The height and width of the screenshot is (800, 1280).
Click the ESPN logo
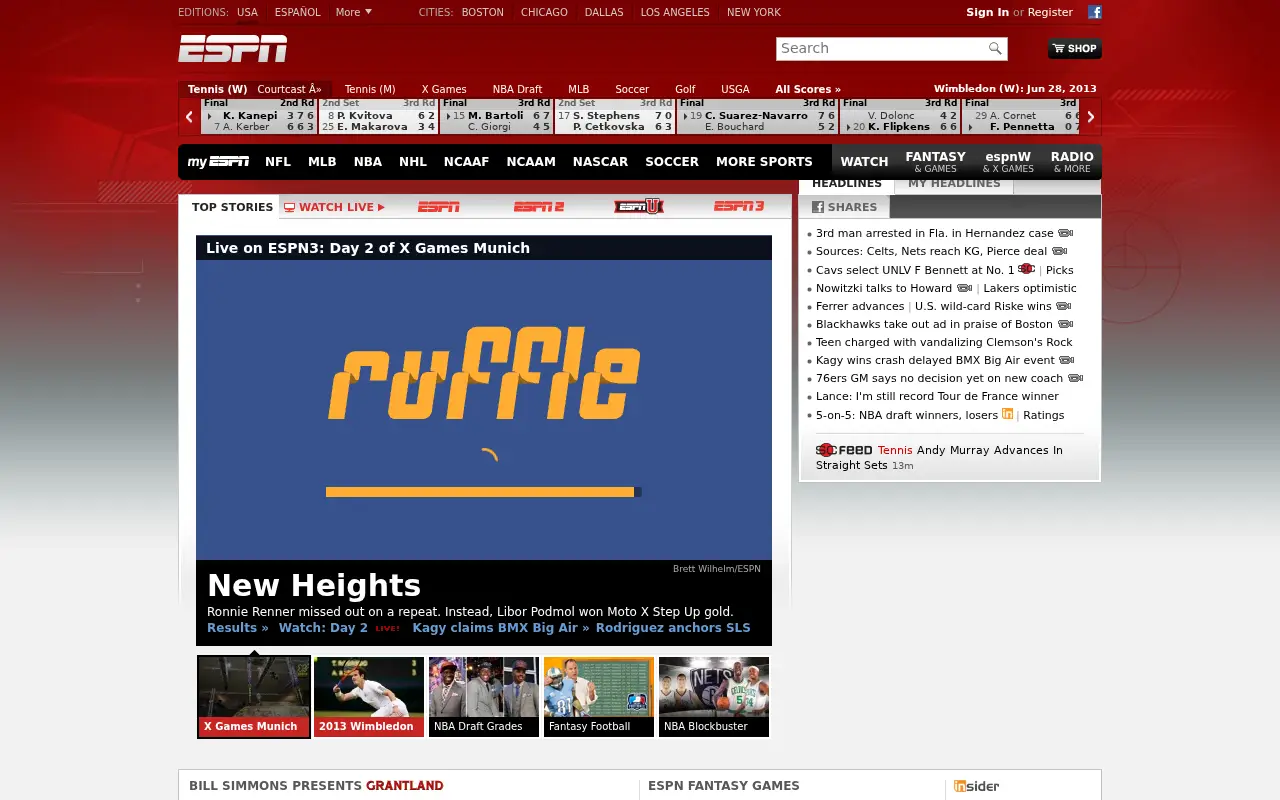(x=233, y=48)
